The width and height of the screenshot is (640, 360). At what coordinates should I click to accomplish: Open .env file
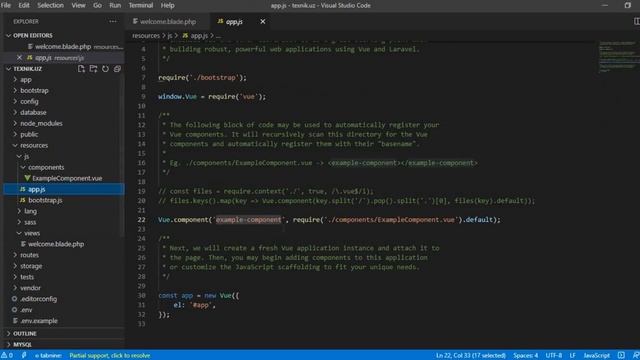[x=26, y=310]
